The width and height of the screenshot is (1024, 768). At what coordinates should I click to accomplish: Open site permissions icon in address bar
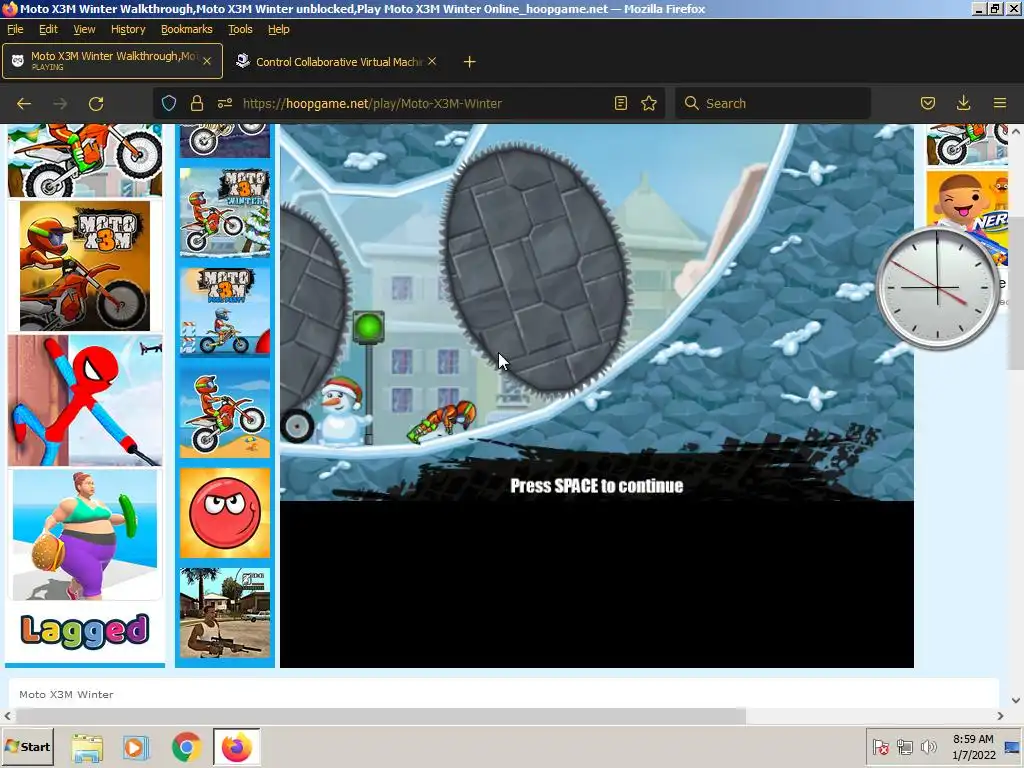[225, 103]
